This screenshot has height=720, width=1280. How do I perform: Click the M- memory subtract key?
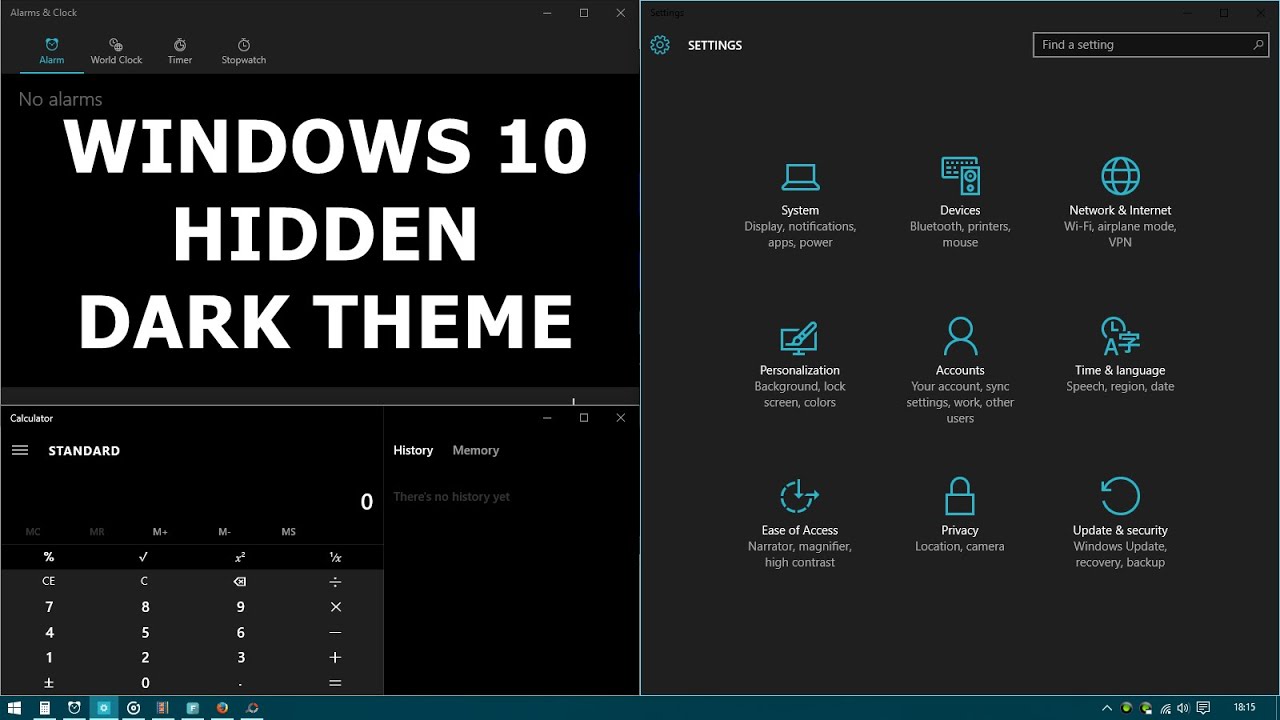pyautogui.click(x=224, y=532)
